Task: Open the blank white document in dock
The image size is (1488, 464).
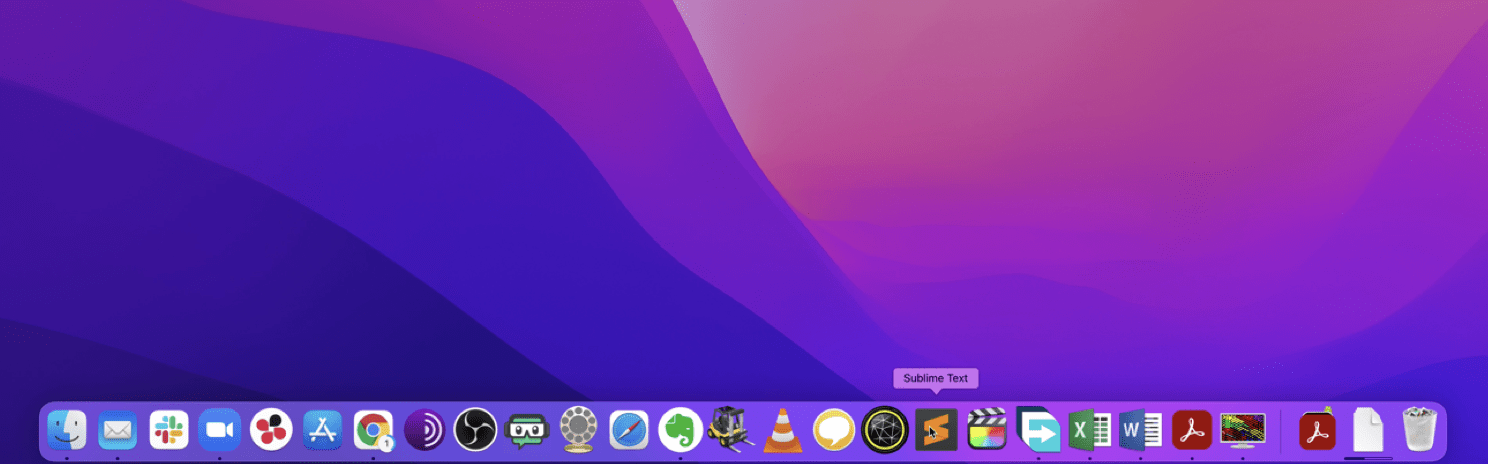Action: pos(1368,430)
